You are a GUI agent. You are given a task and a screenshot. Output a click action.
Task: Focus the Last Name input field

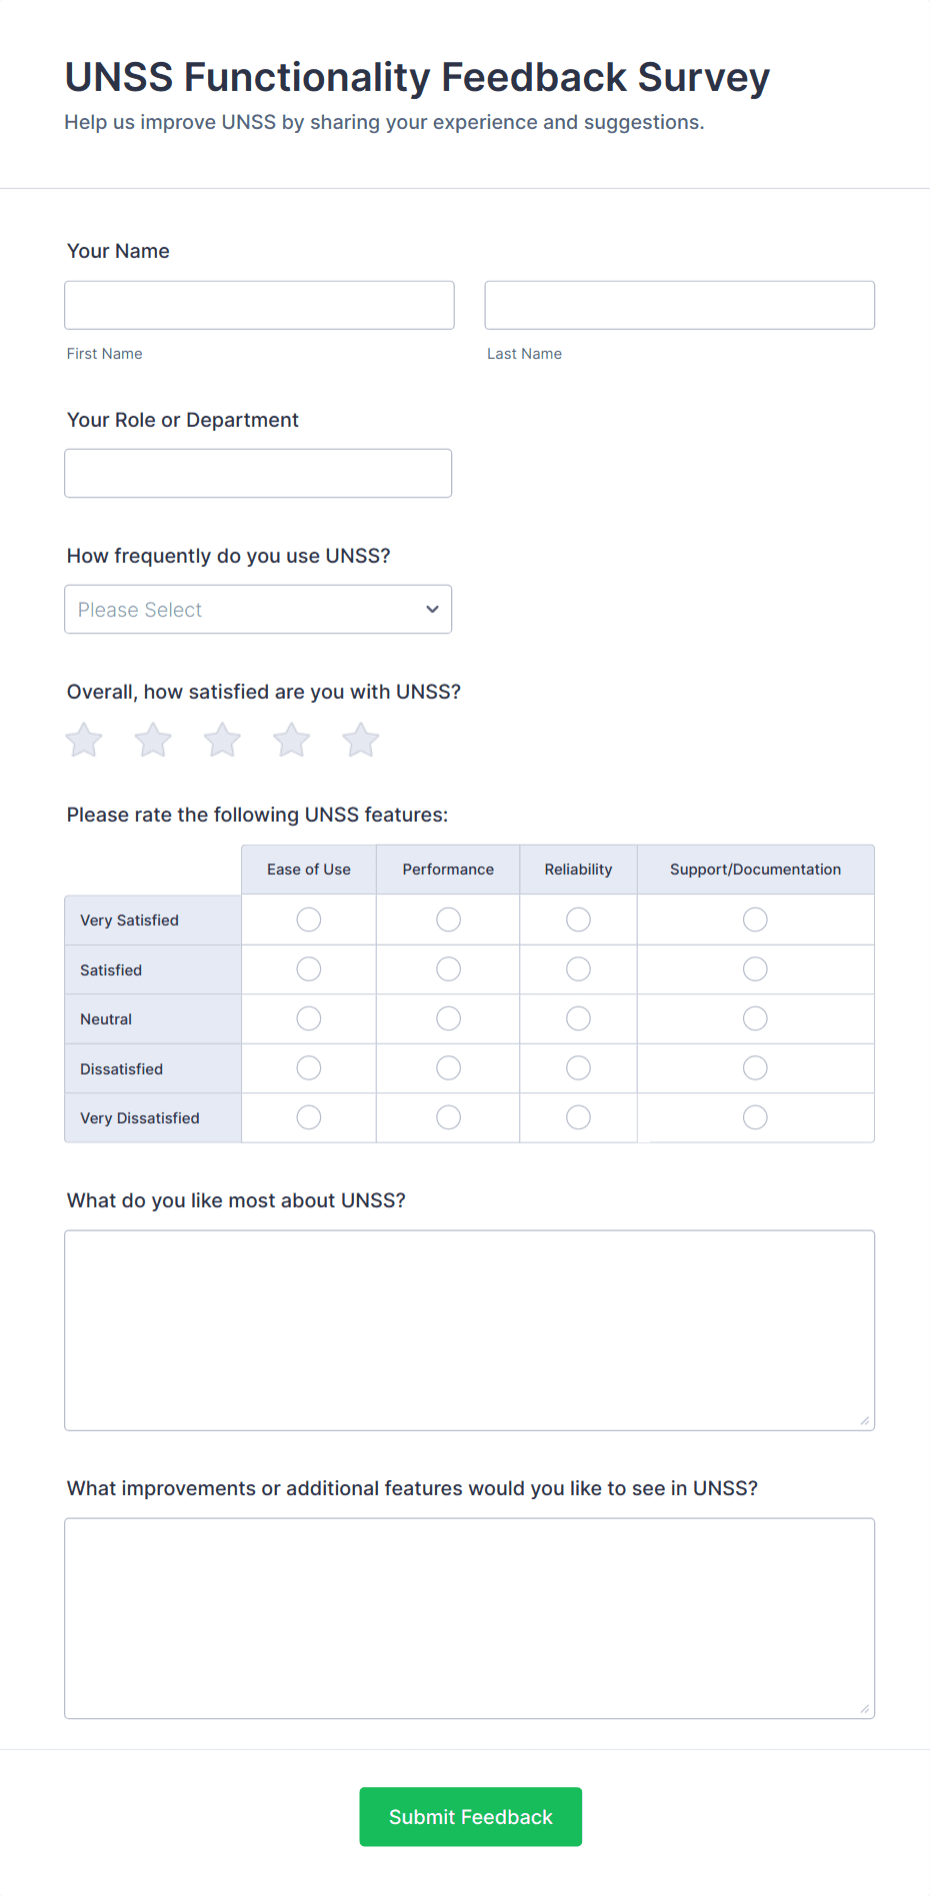[678, 305]
